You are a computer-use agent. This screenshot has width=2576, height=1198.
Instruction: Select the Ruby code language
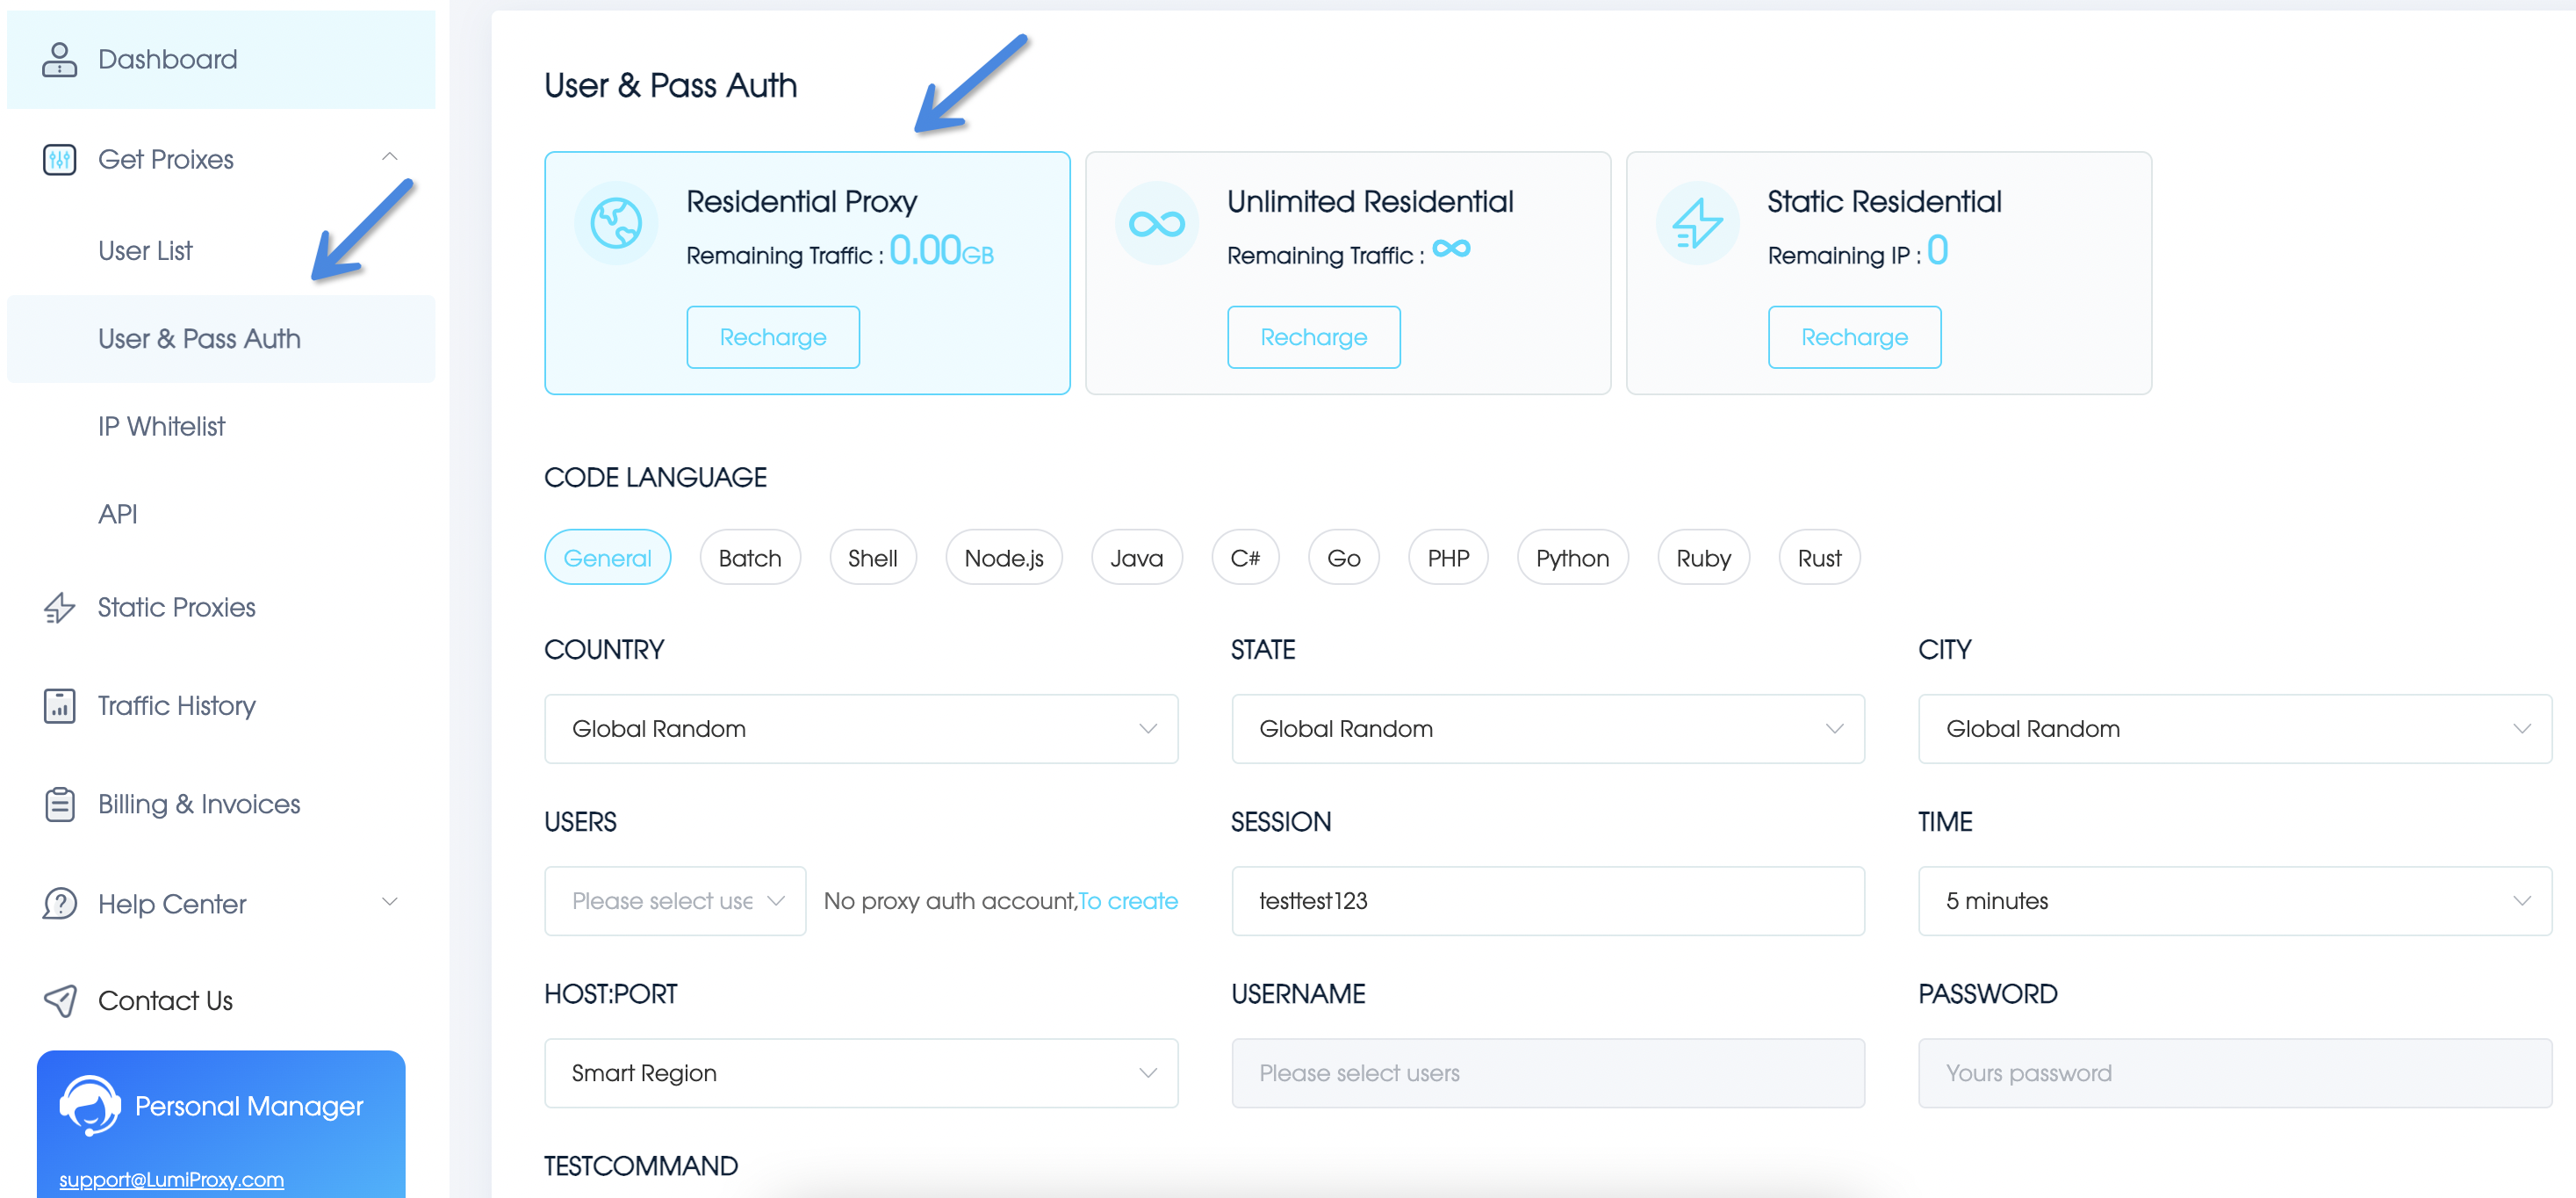point(1703,557)
